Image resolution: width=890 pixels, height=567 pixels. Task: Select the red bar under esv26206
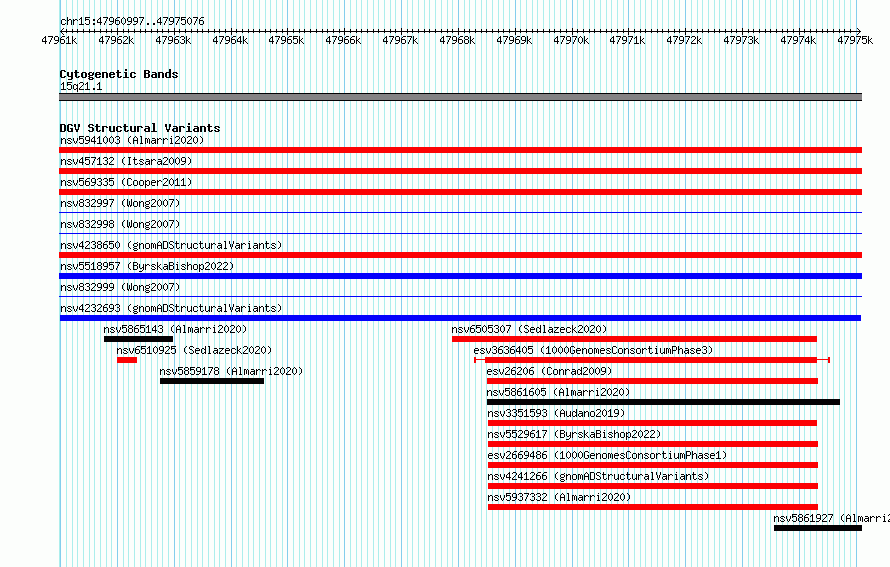click(x=653, y=381)
